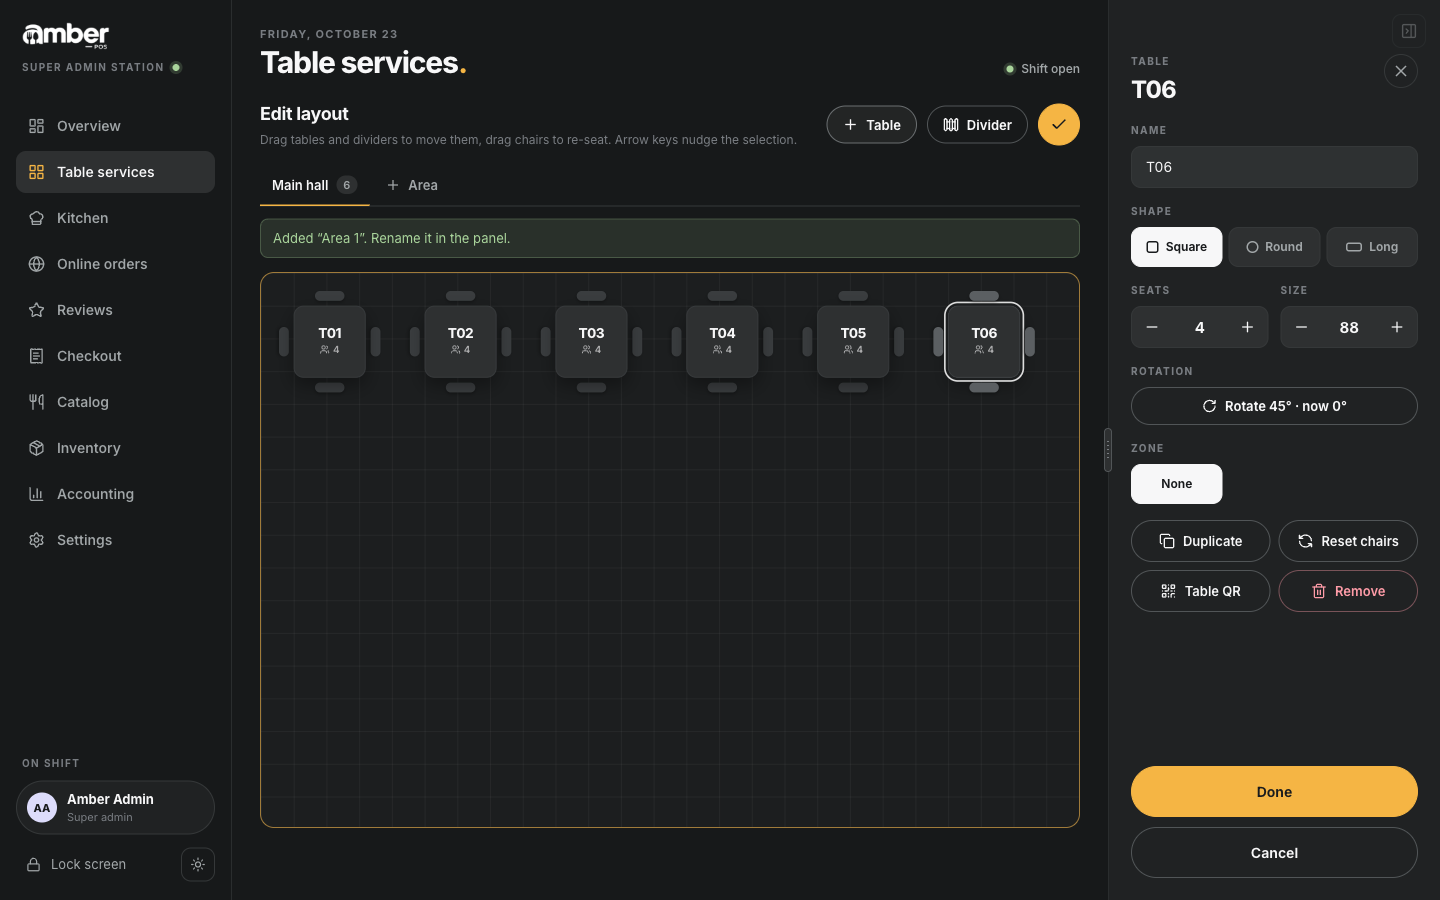Go to the Kitchen section
The height and width of the screenshot is (900, 1440).
[x=115, y=218]
